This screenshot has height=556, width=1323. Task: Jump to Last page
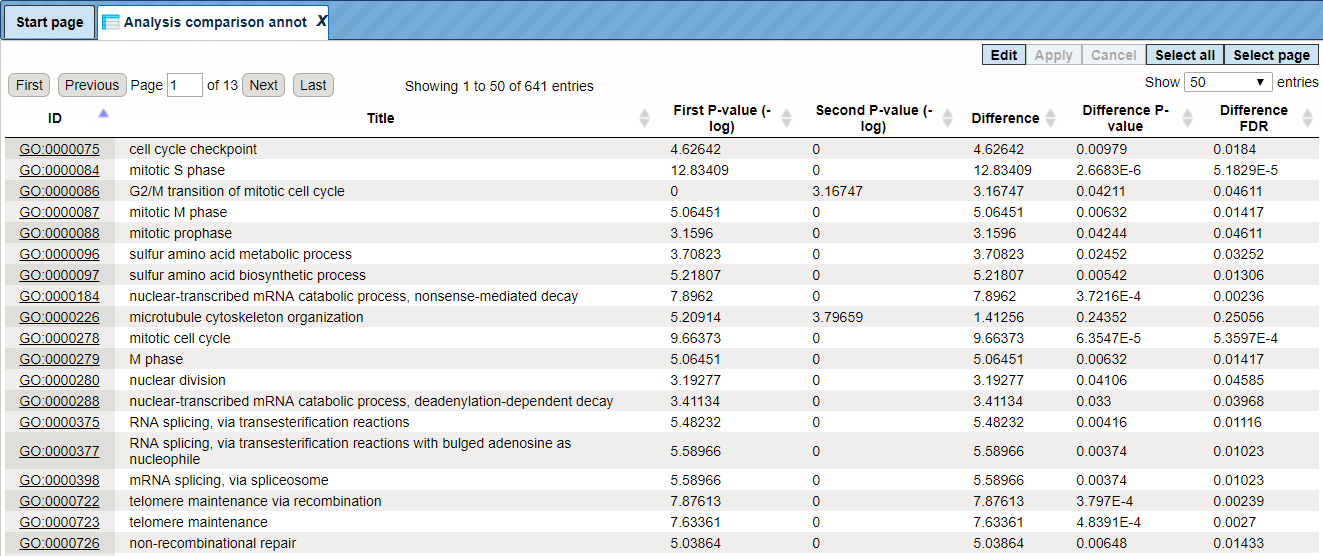click(x=313, y=85)
